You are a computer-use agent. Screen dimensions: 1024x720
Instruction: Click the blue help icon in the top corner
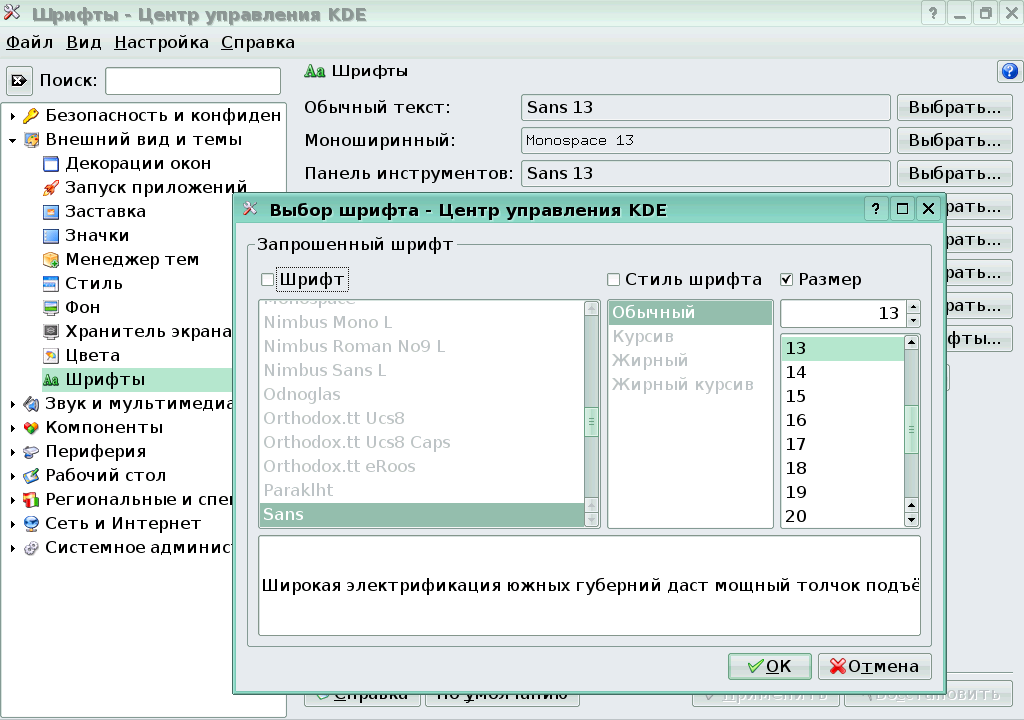[1011, 71]
